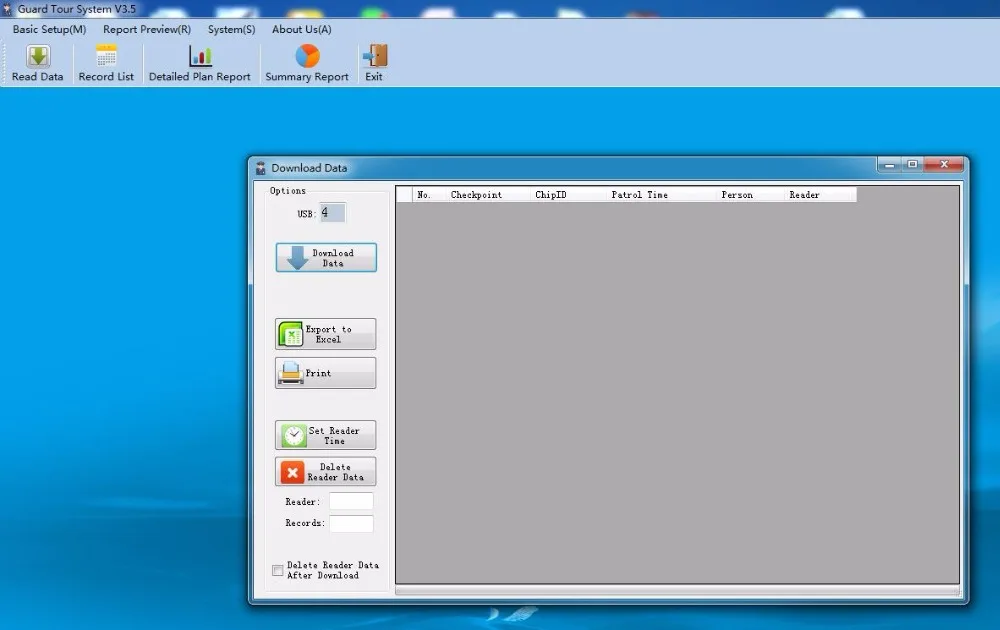Click the Print button
The width and height of the screenshot is (1000, 630).
coord(326,373)
